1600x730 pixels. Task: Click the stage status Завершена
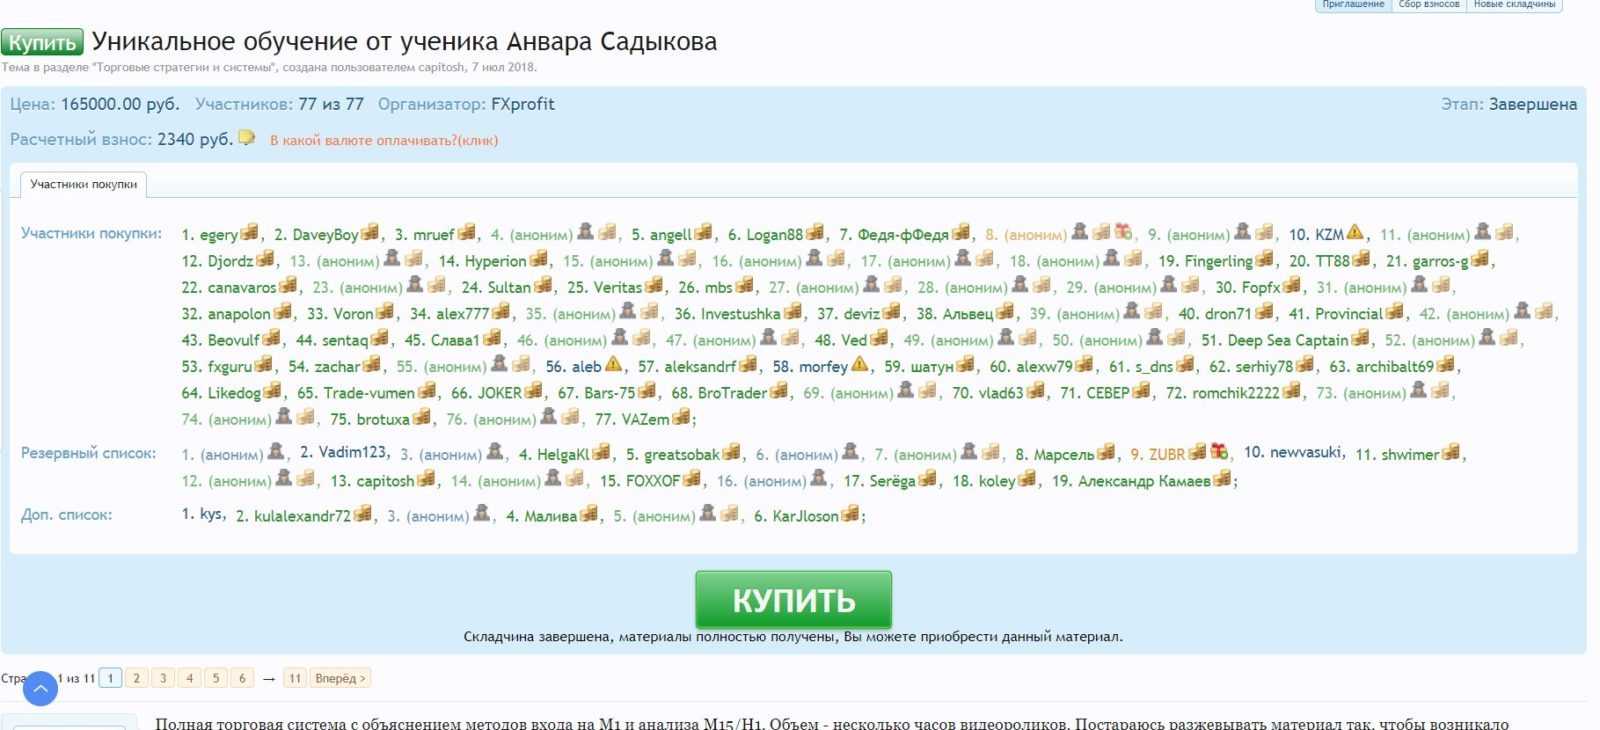coord(1532,104)
